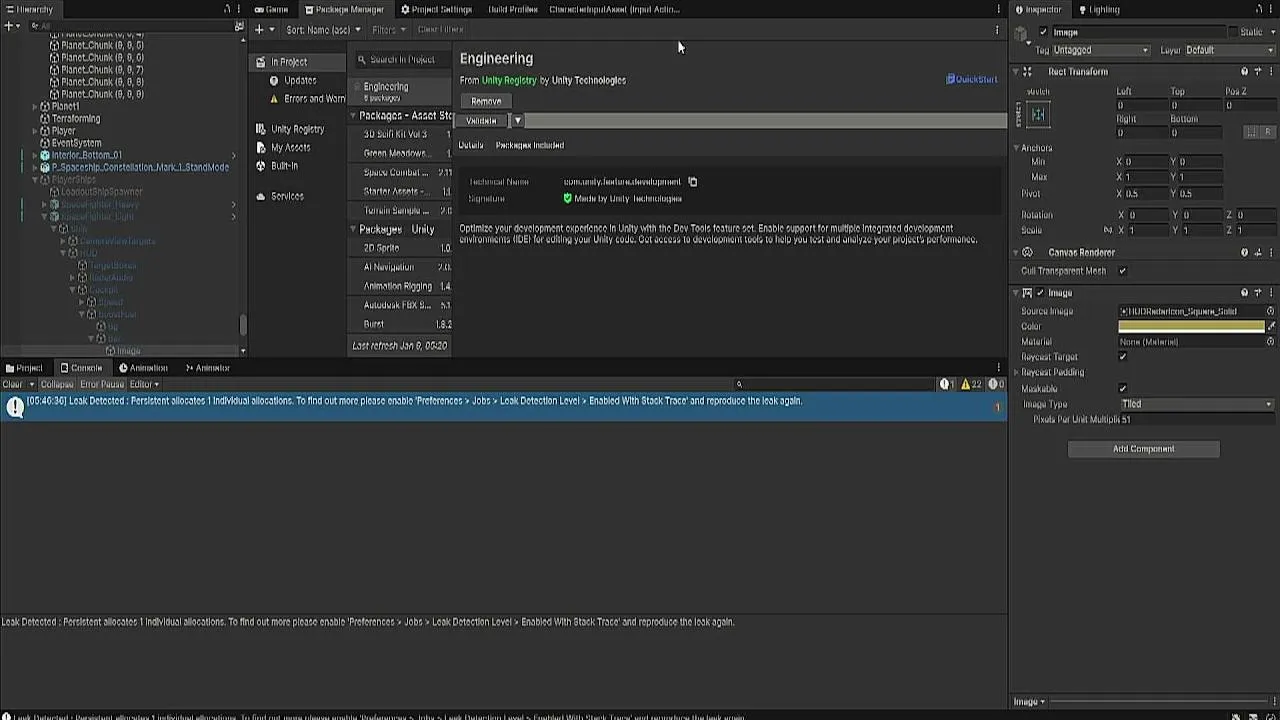This screenshot has height=720, width=1280.
Task: Toggle the Image component enabled checkbox
Action: [x=1041, y=293]
